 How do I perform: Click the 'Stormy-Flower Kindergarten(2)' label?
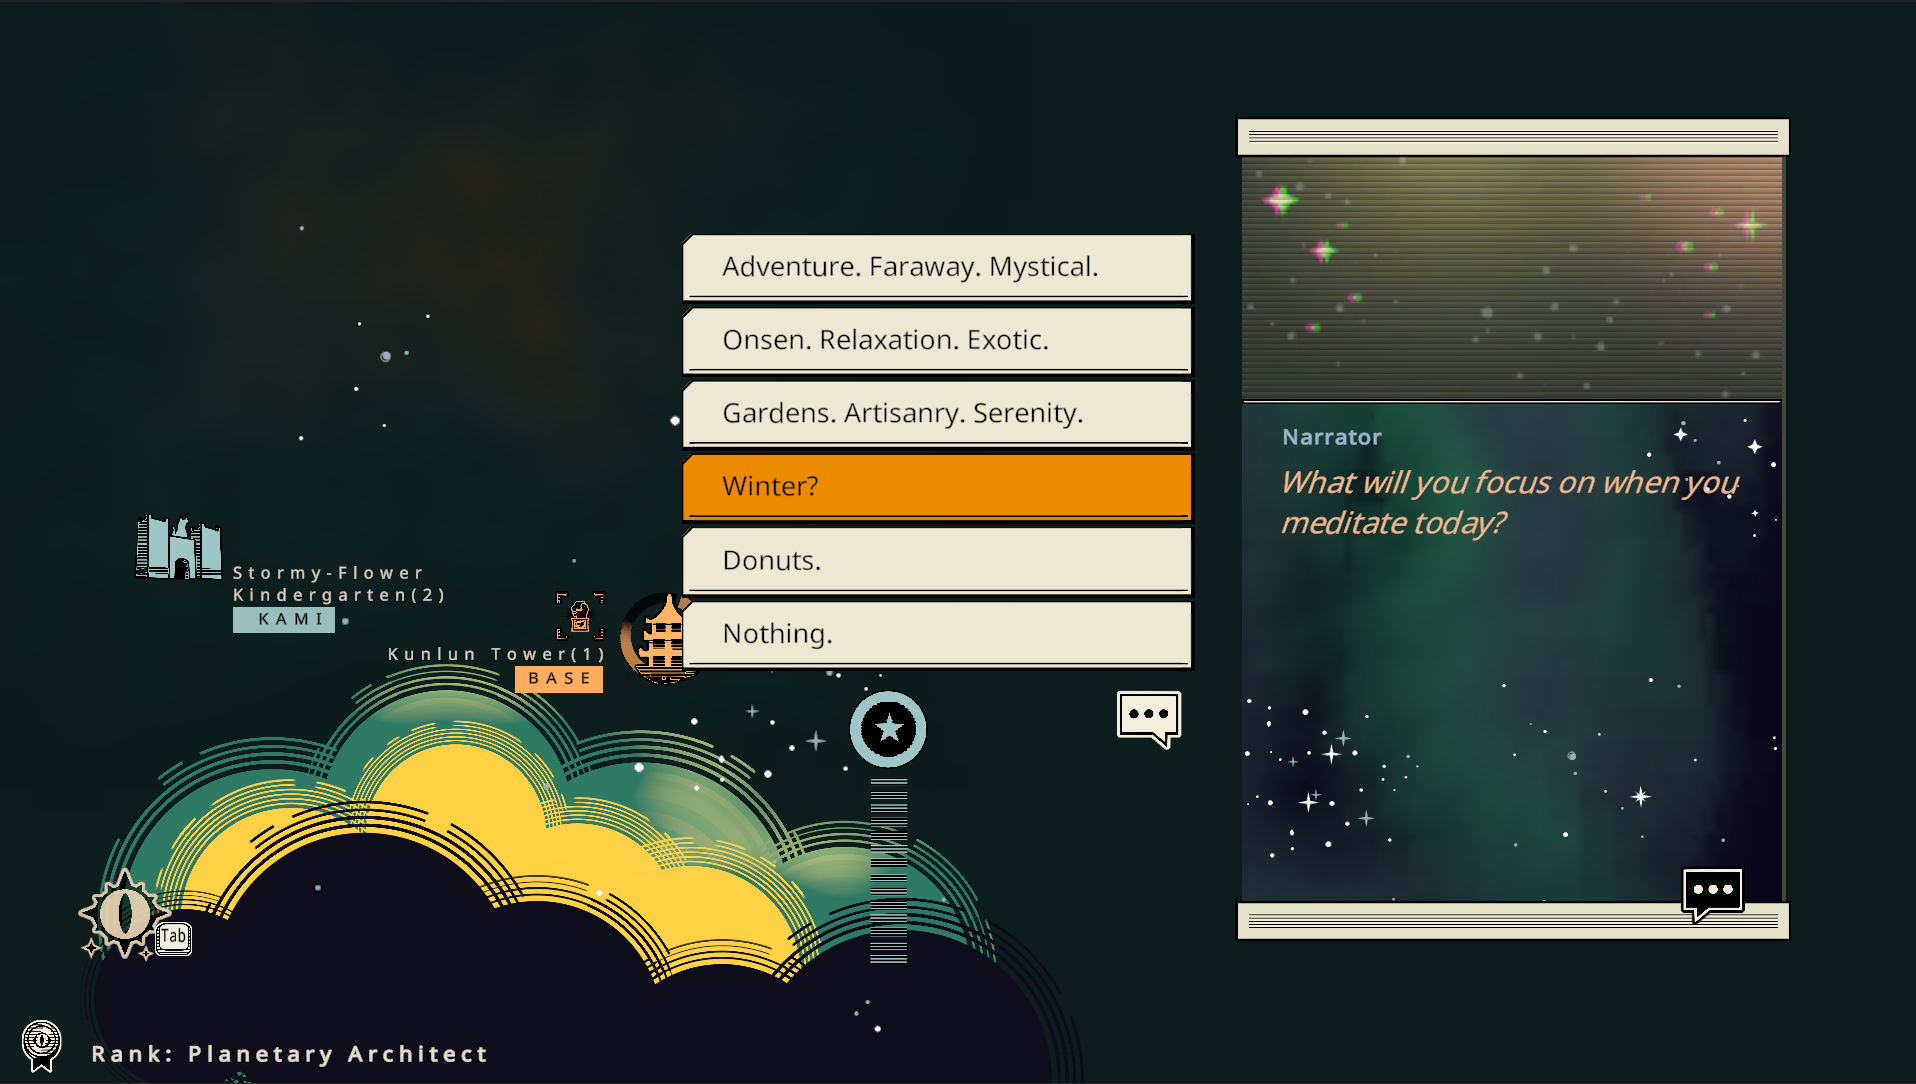click(339, 584)
